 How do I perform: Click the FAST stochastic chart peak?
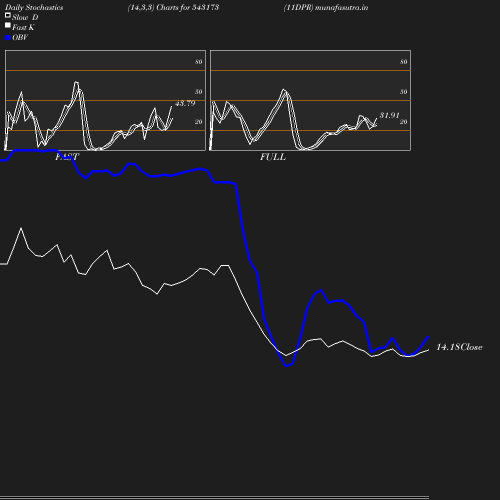(76, 82)
